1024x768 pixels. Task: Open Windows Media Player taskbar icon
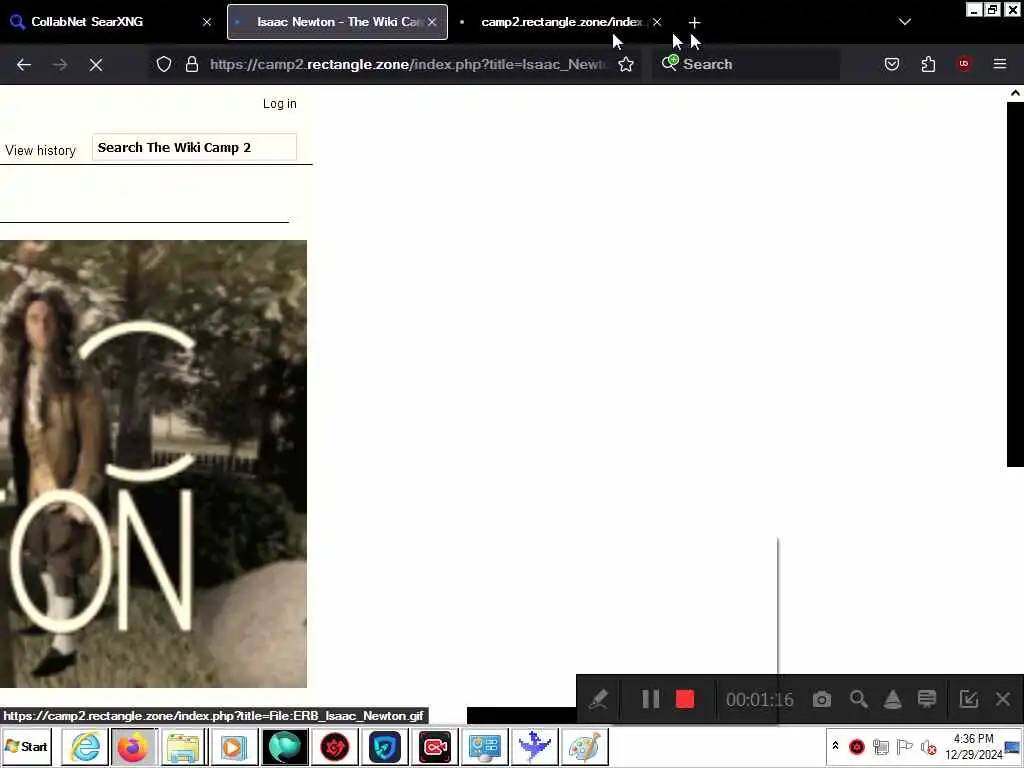234,746
